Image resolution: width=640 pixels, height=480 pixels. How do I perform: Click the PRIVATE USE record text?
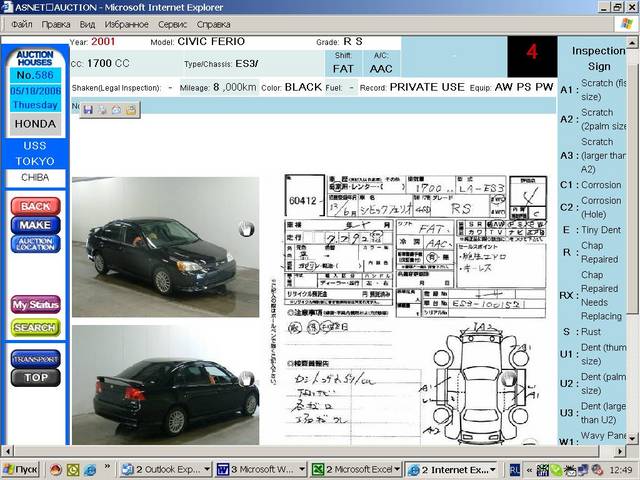pyautogui.click(x=427, y=87)
